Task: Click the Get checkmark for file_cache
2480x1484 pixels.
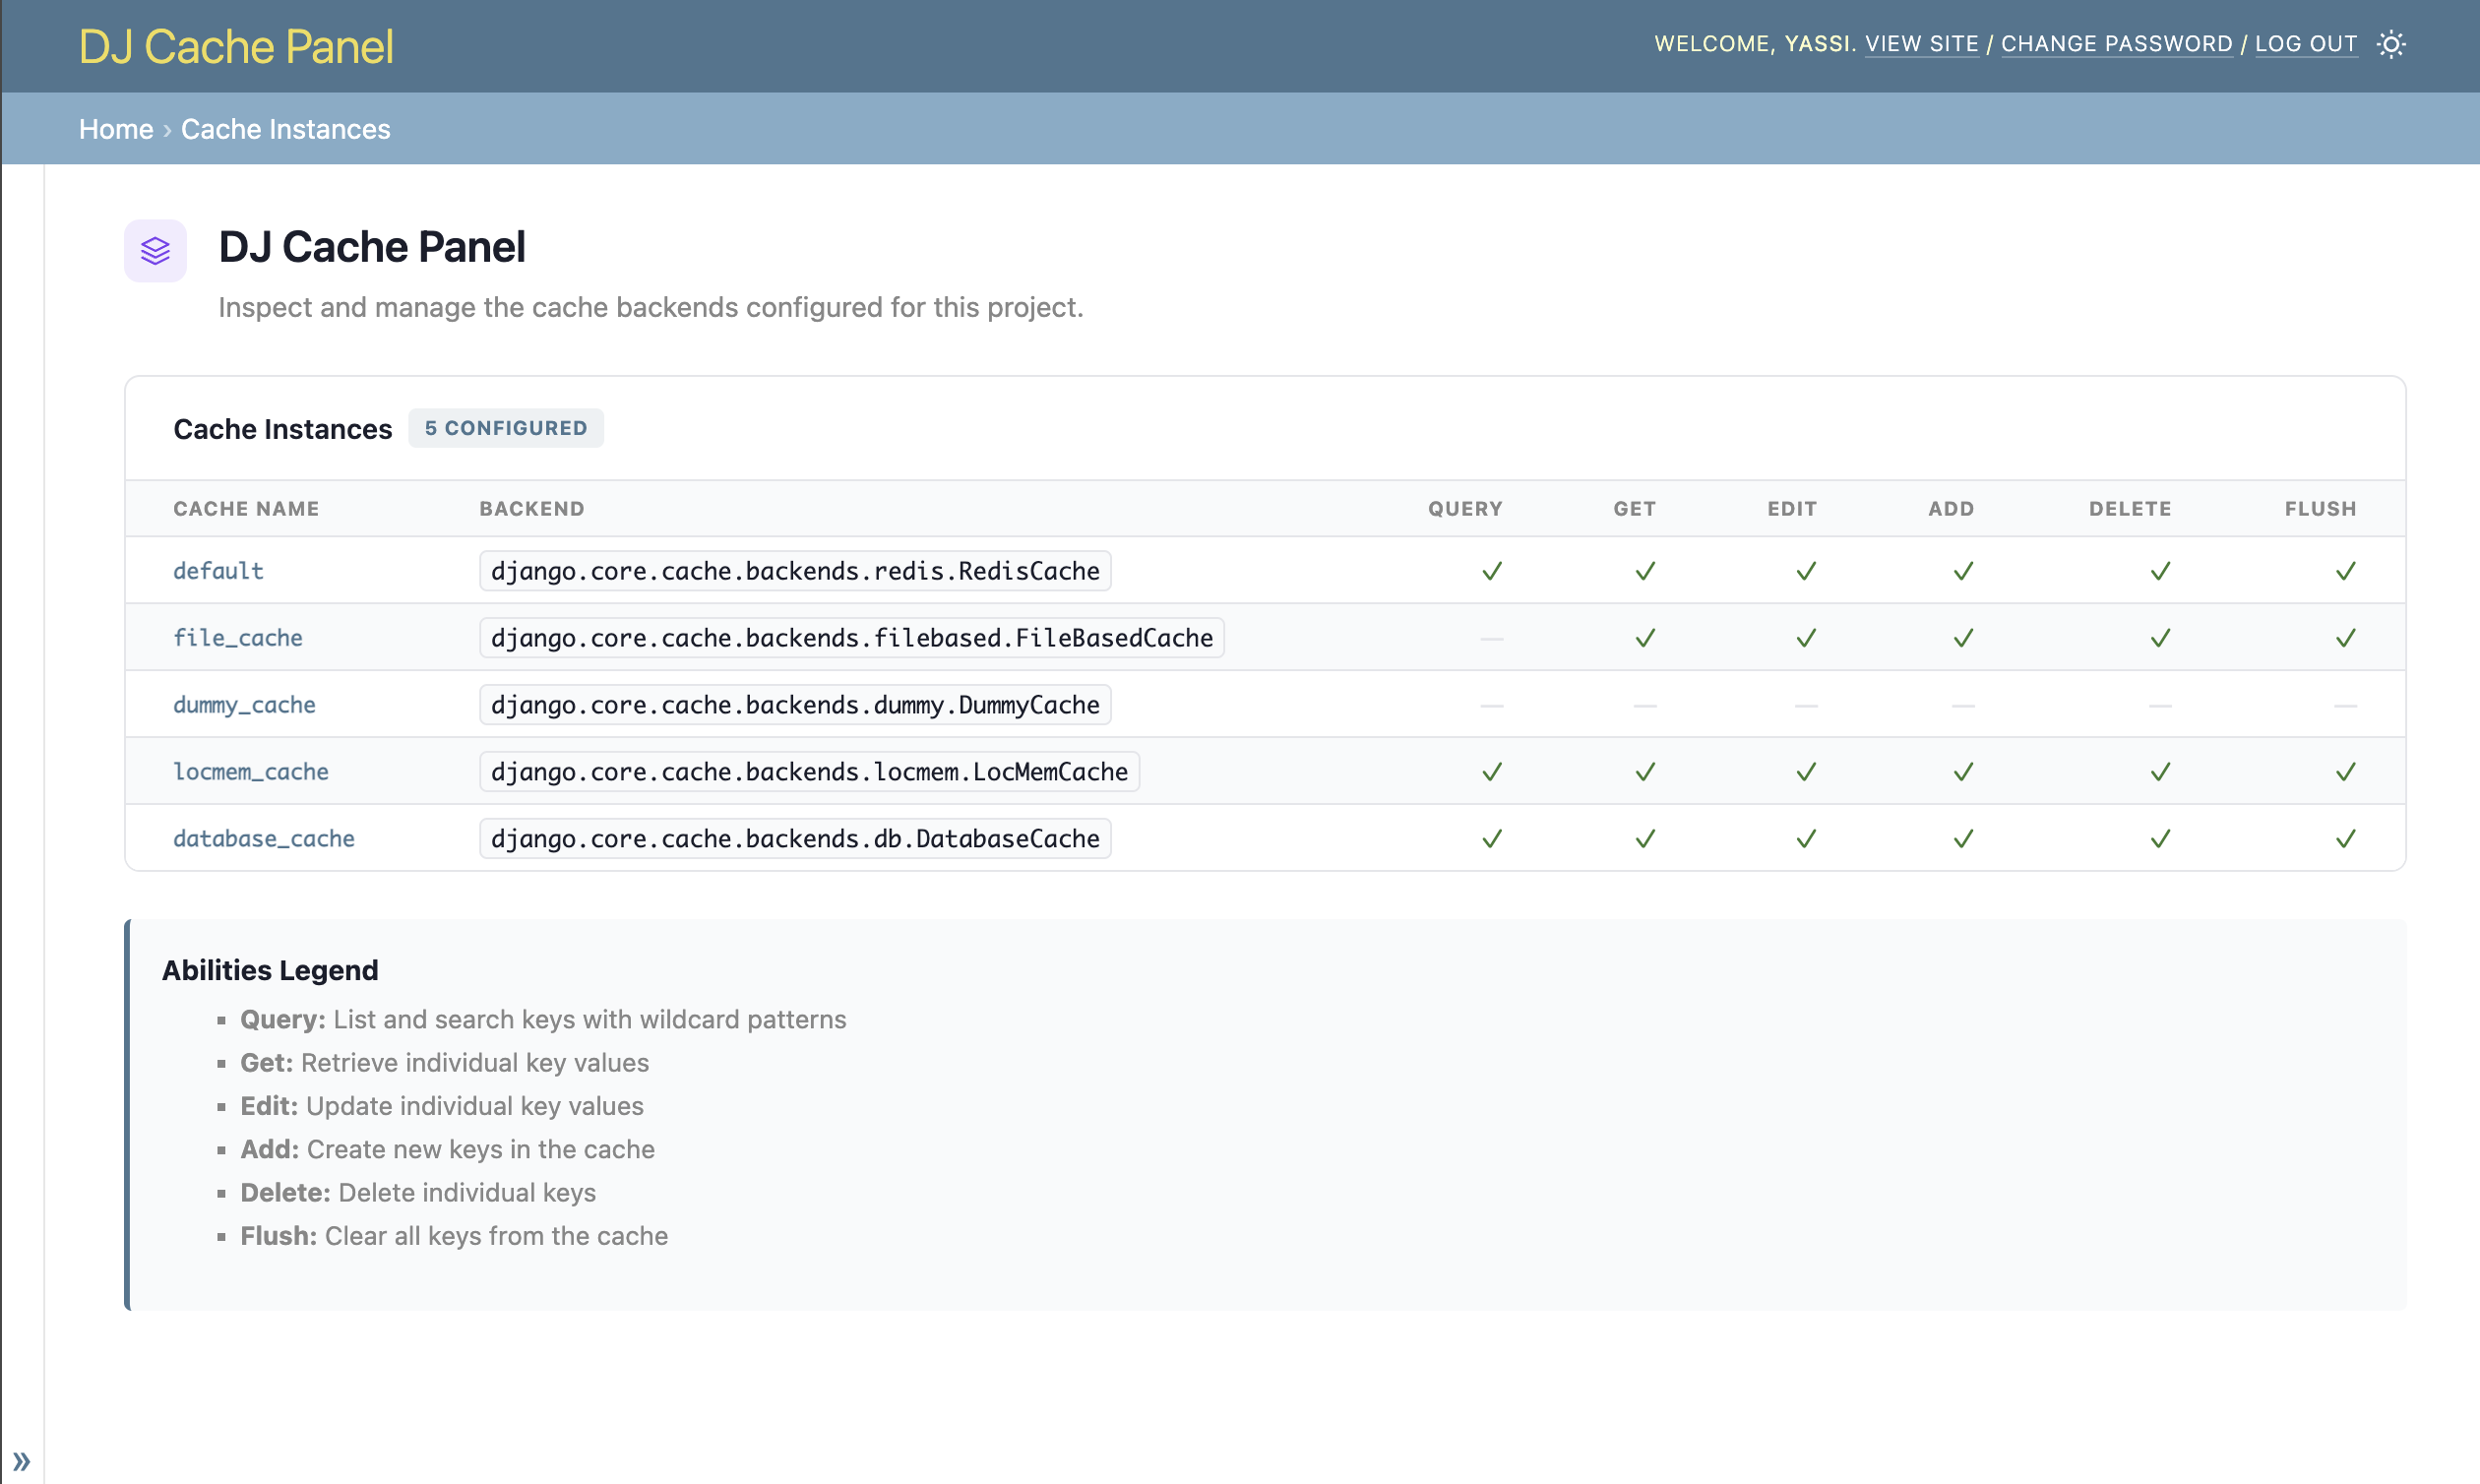Action: point(1645,638)
